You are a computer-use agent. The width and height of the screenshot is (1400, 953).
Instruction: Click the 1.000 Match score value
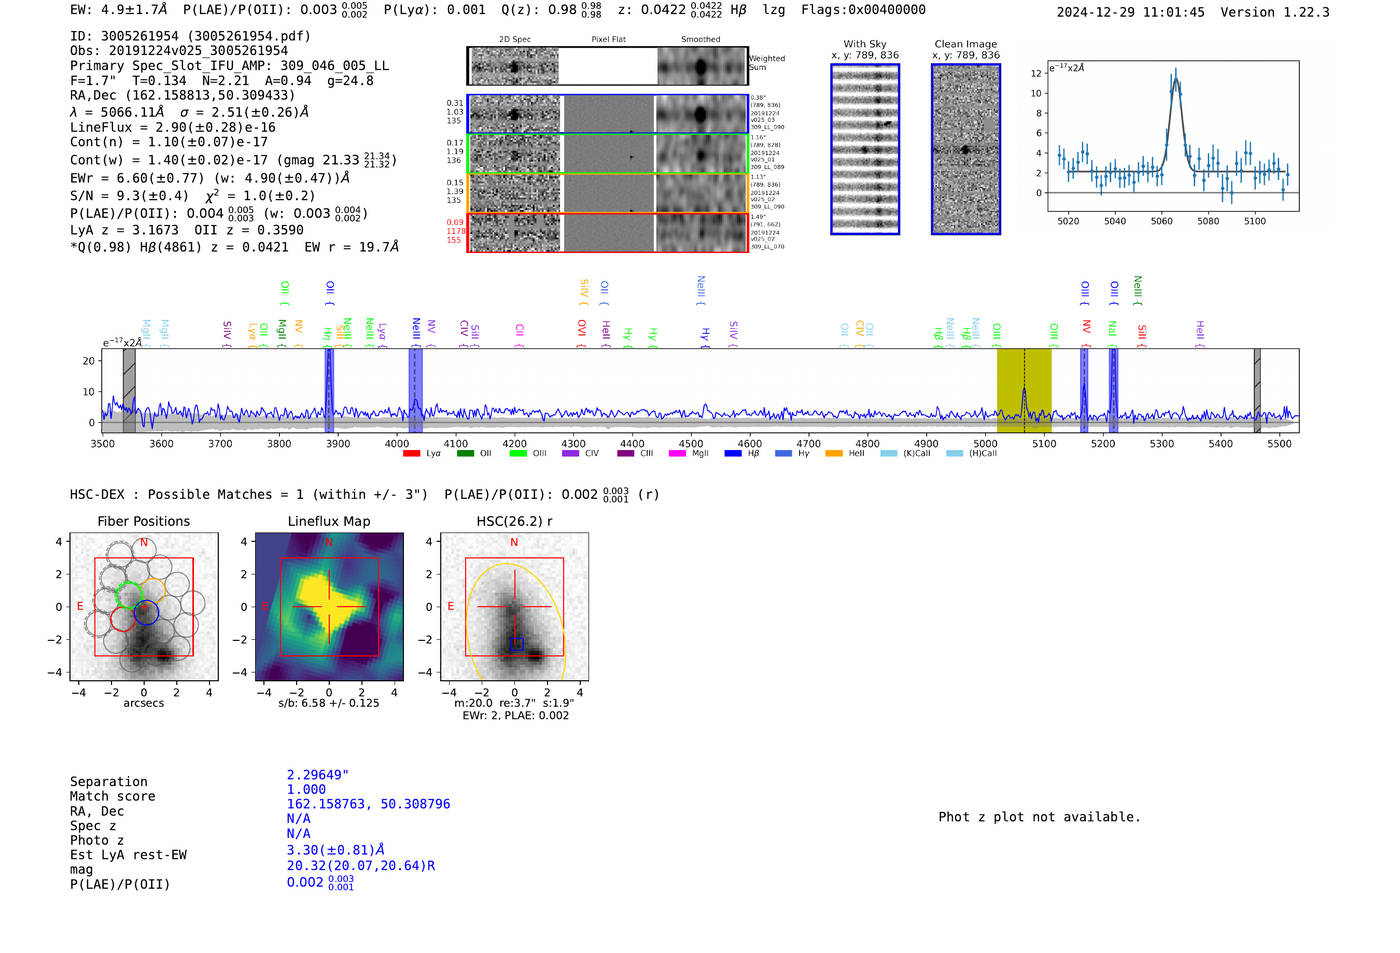coord(306,790)
